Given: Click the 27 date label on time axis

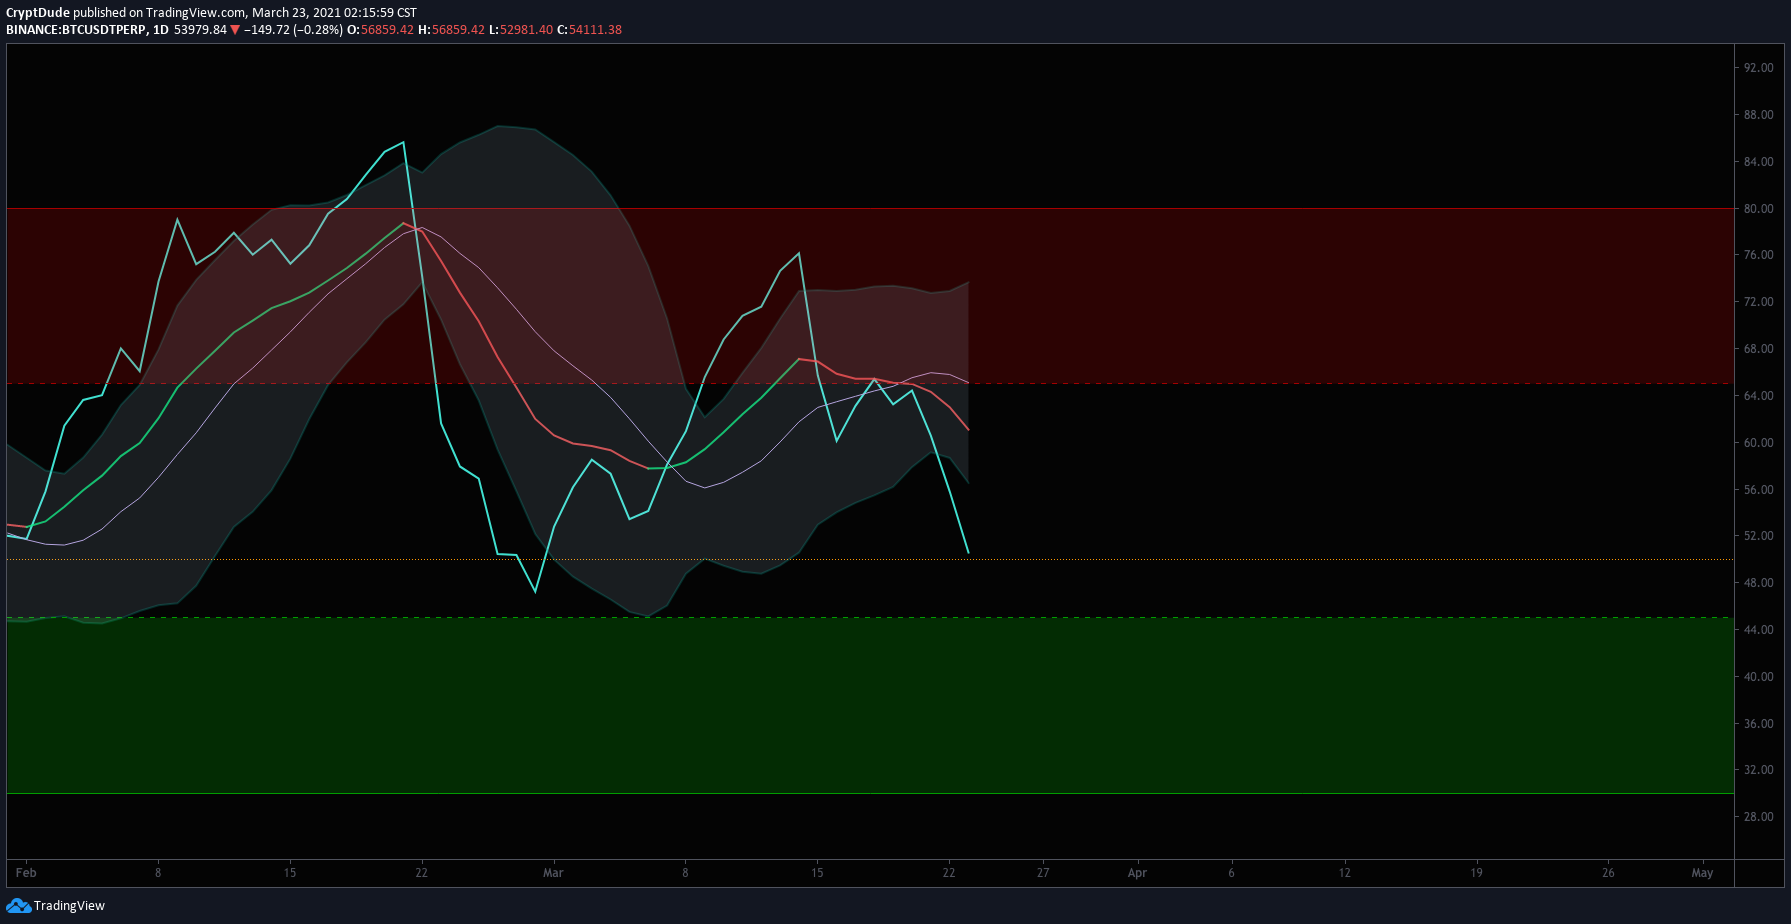Looking at the screenshot, I should click(x=1043, y=873).
